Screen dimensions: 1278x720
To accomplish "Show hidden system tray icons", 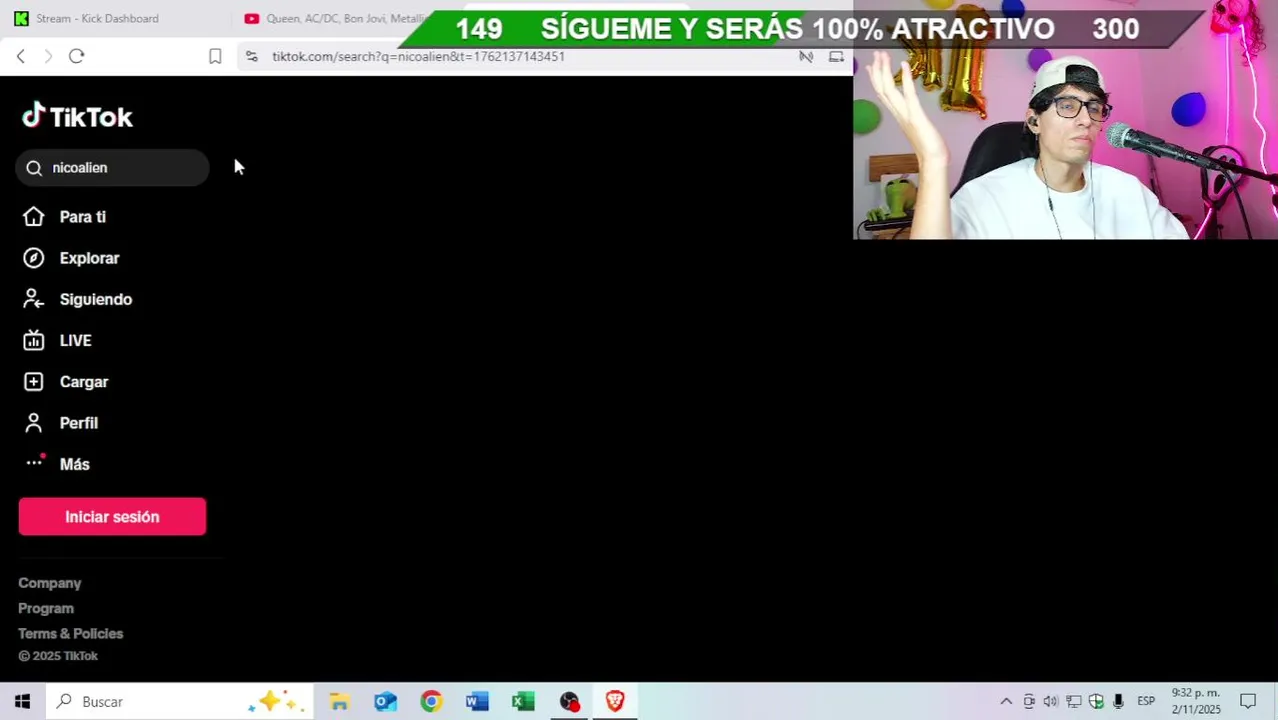I will [1006, 702].
